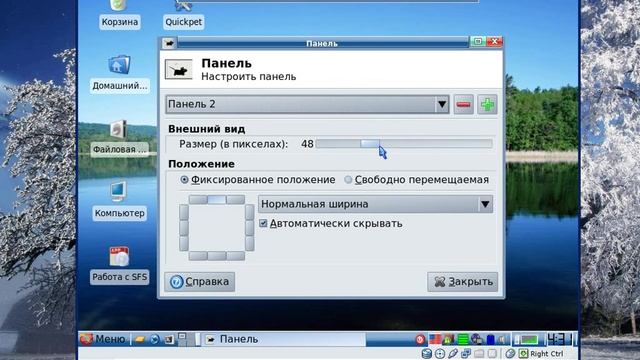Activate the Панель taskbar window button
The height and width of the screenshot is (360, 640).
[284, 339]
